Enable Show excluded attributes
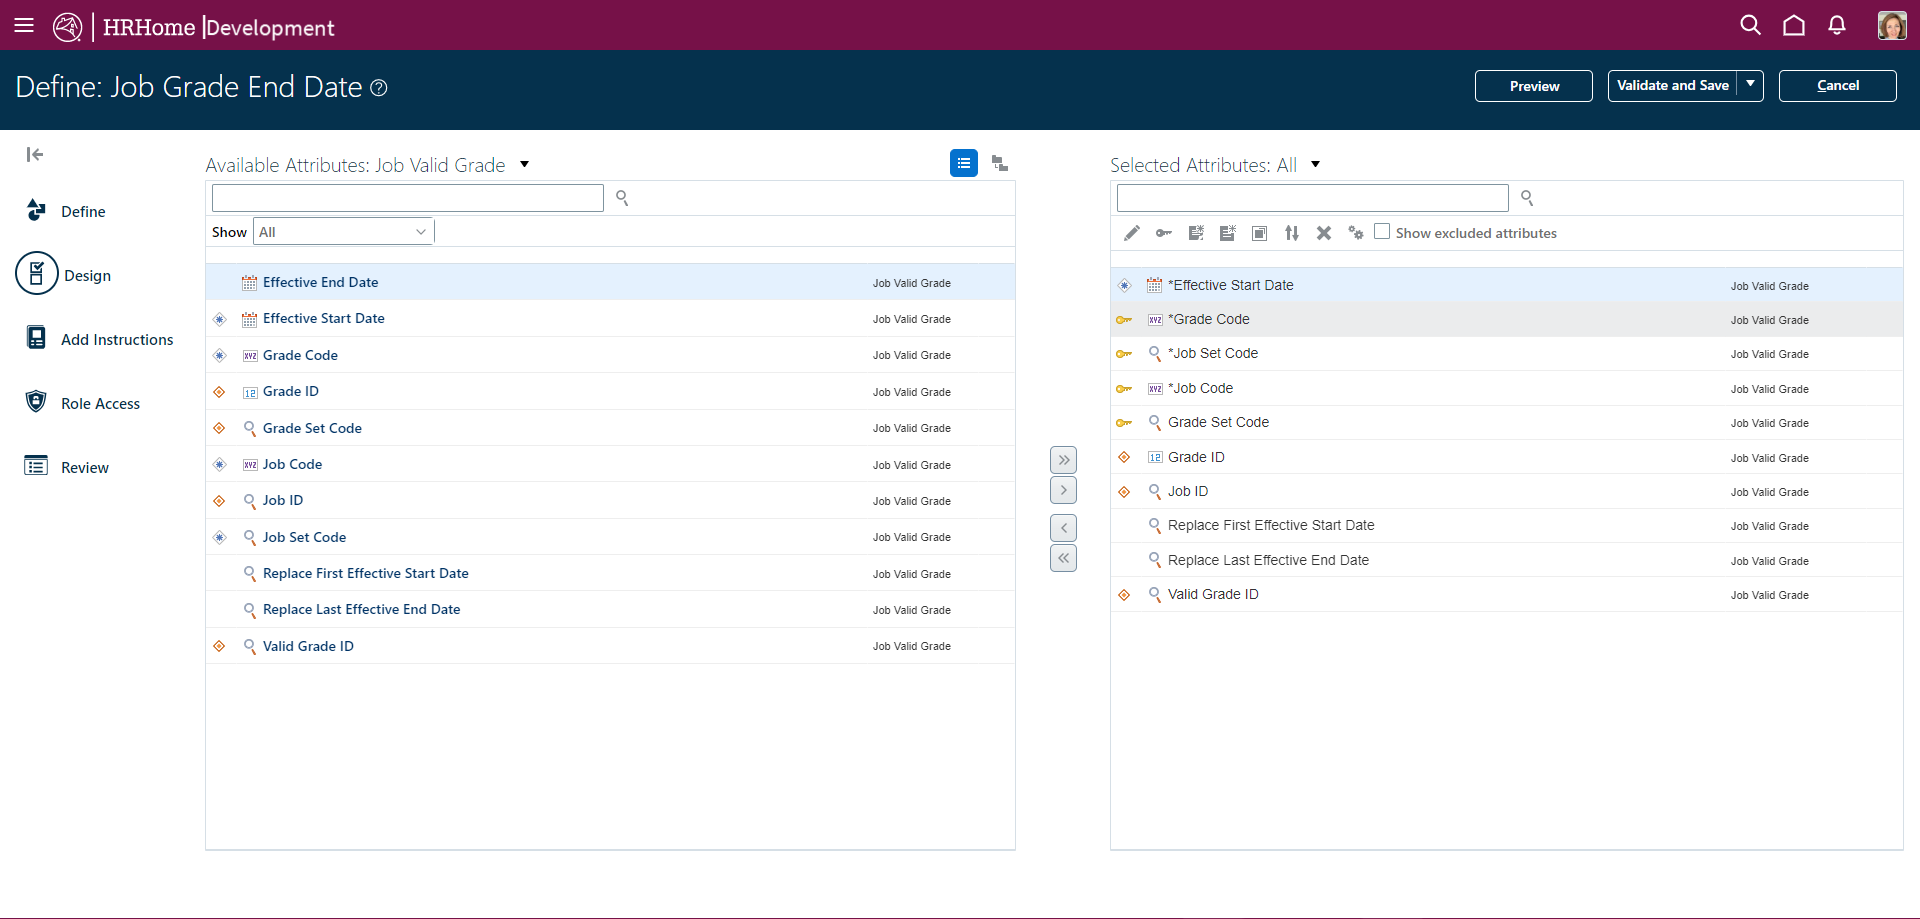This screenshot has height=919, width=1920. point(1383,231)
